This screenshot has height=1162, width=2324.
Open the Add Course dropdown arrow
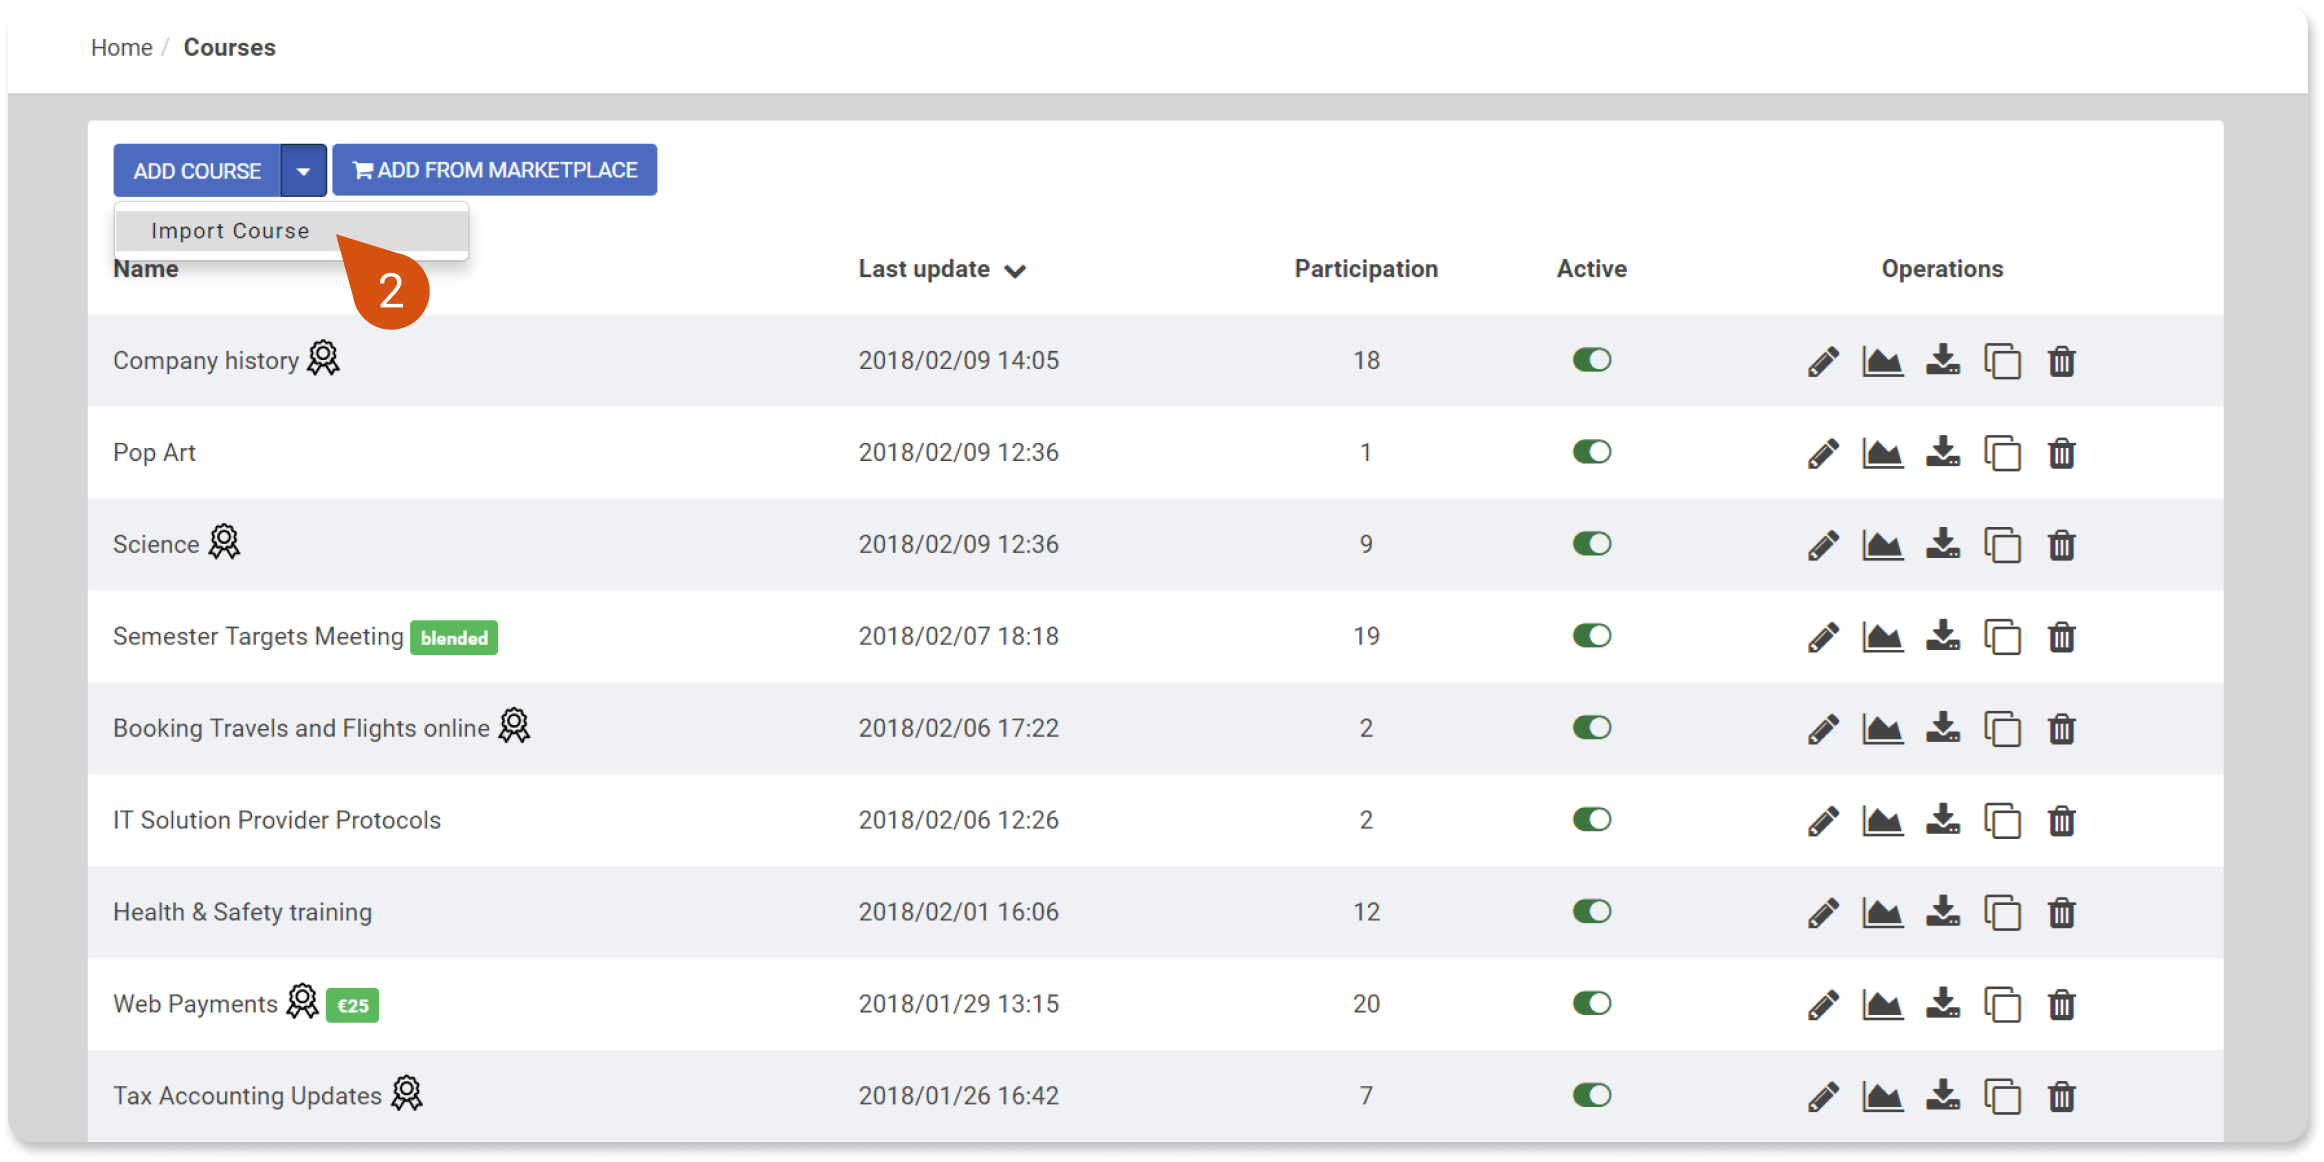coord(303,170)
